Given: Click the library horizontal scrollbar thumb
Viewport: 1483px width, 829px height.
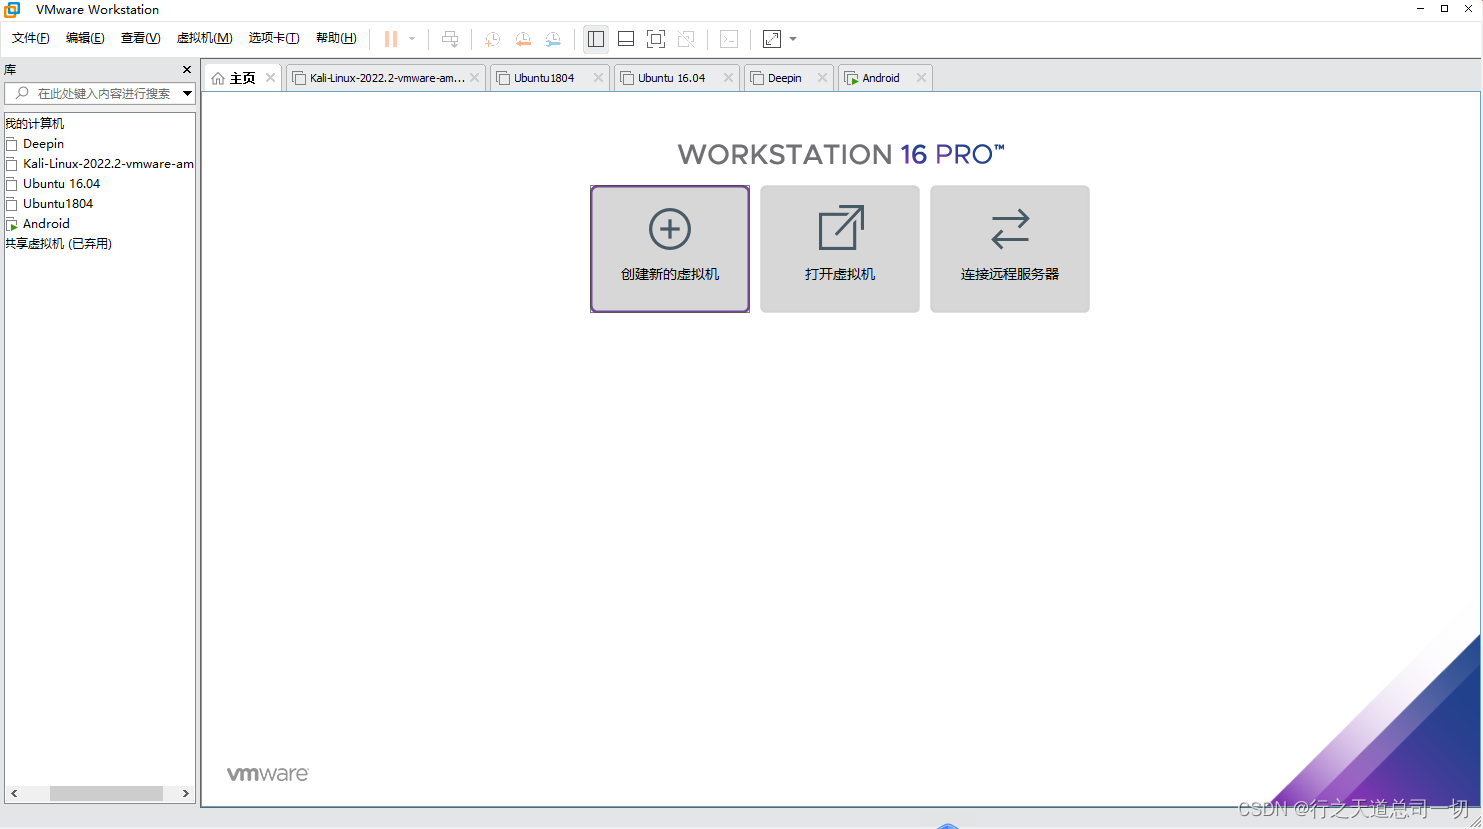Looking at the screenshot, I should (x=106, y=793).
